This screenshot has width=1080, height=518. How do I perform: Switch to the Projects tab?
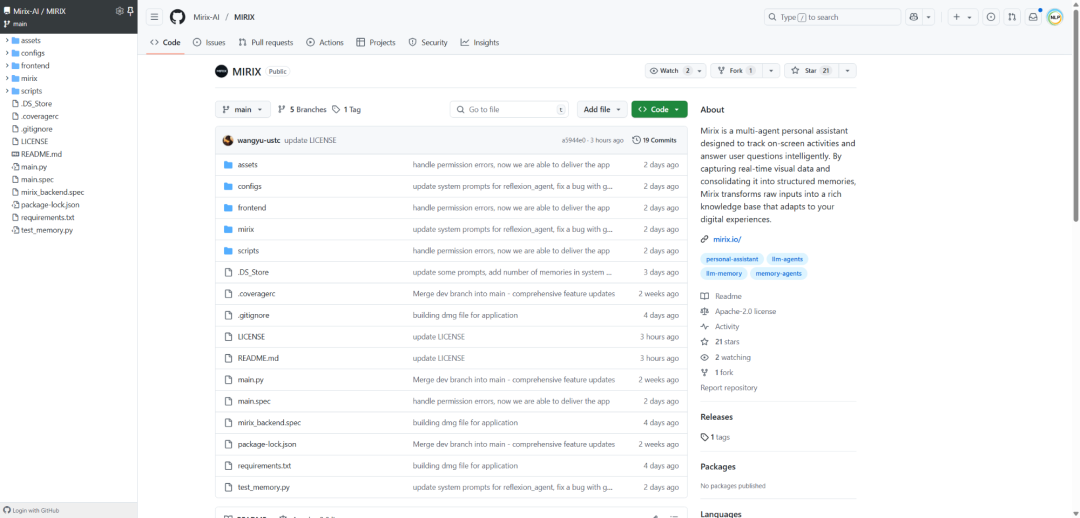coord(376,42)
